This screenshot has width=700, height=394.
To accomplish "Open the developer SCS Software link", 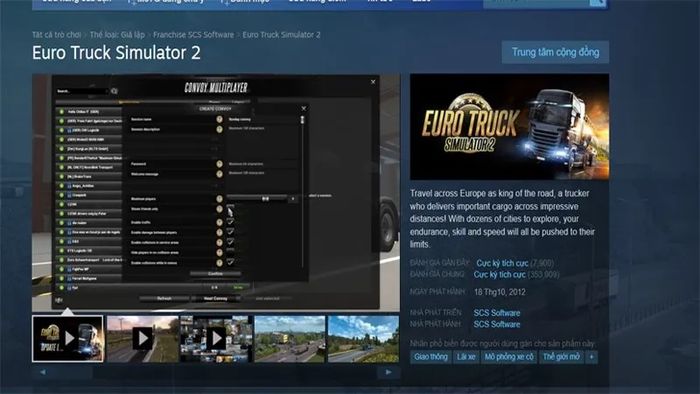I will (x=497, y=313).
